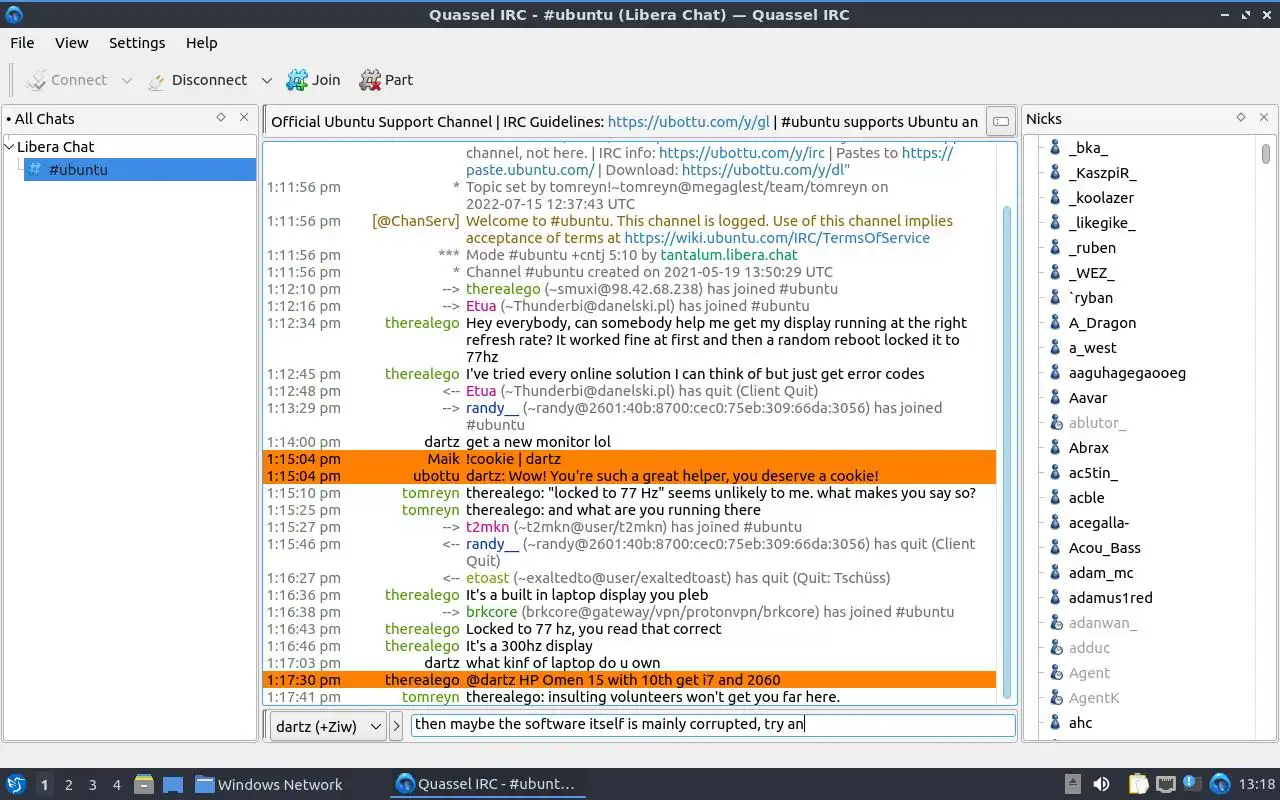The height and width of the screenshot is (800, 1280).
Task: Select nick ahc in Nicks list
Action: tap(1080, 723)
